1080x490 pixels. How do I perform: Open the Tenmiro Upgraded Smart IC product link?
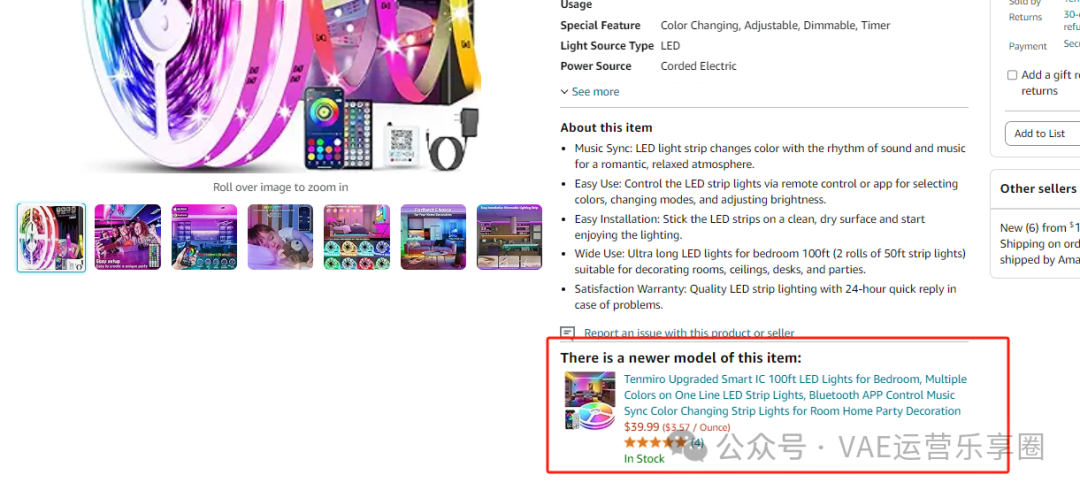point(795,395)
